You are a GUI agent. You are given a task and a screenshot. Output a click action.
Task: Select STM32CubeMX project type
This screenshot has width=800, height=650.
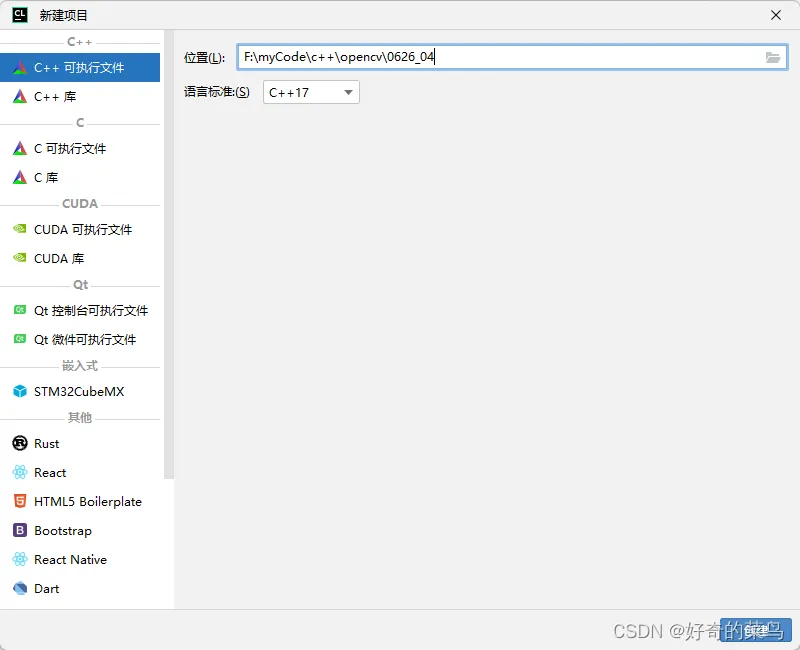point(80,391)
